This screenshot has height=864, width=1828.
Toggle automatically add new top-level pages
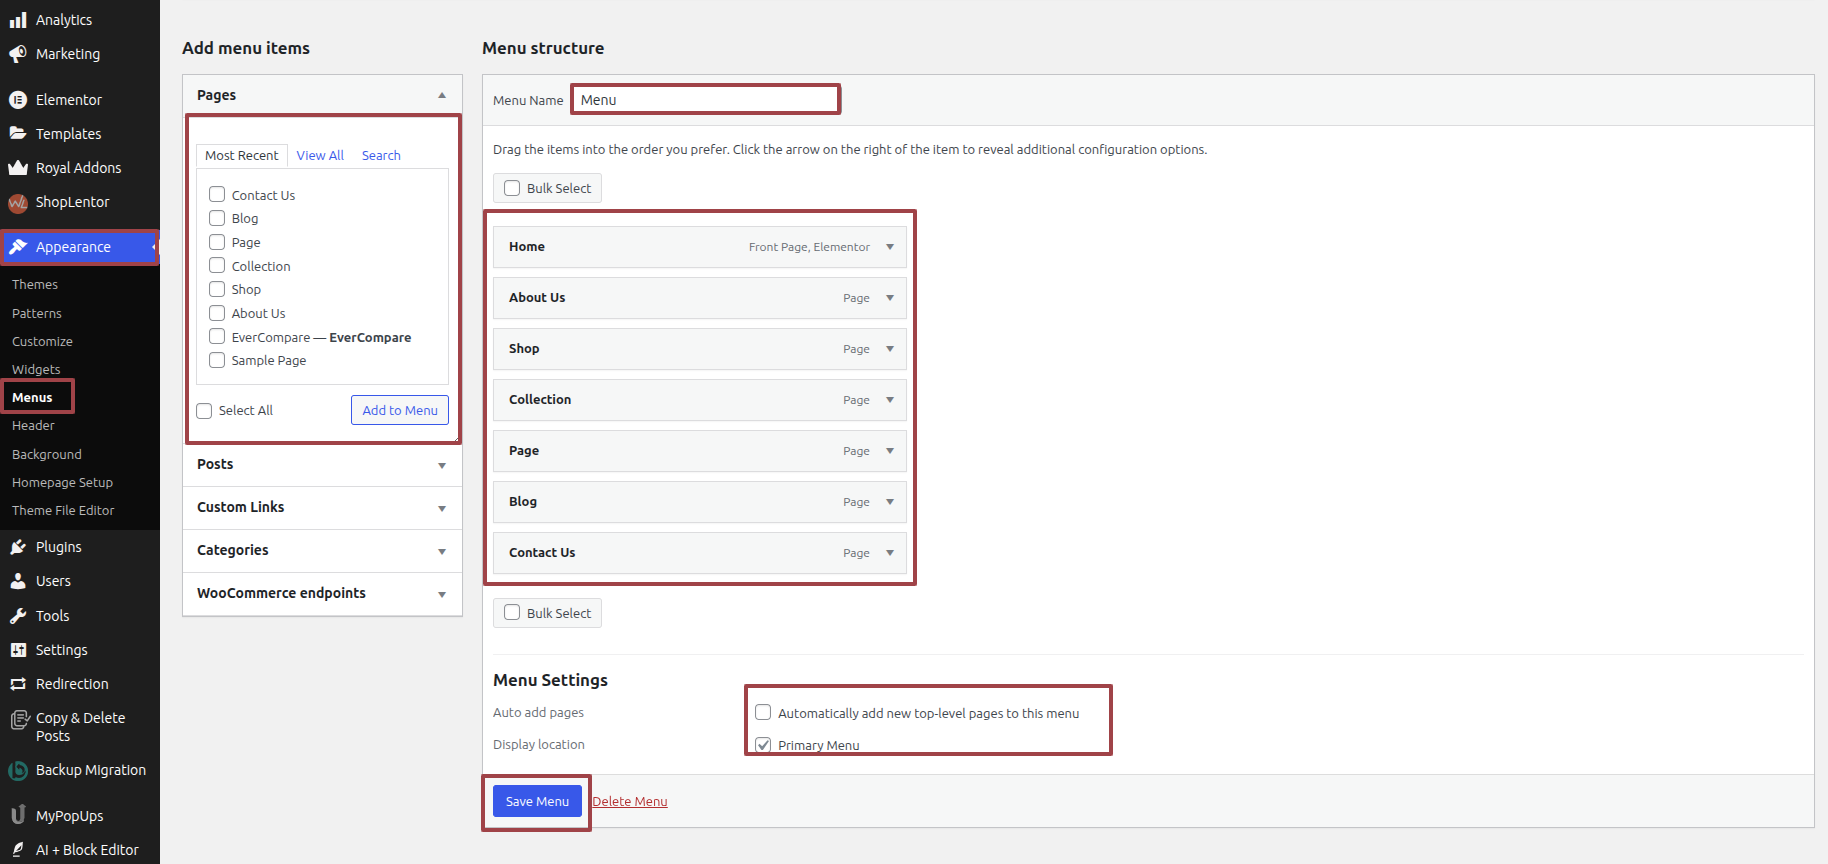pyautogui.click(x=763, y=713)
